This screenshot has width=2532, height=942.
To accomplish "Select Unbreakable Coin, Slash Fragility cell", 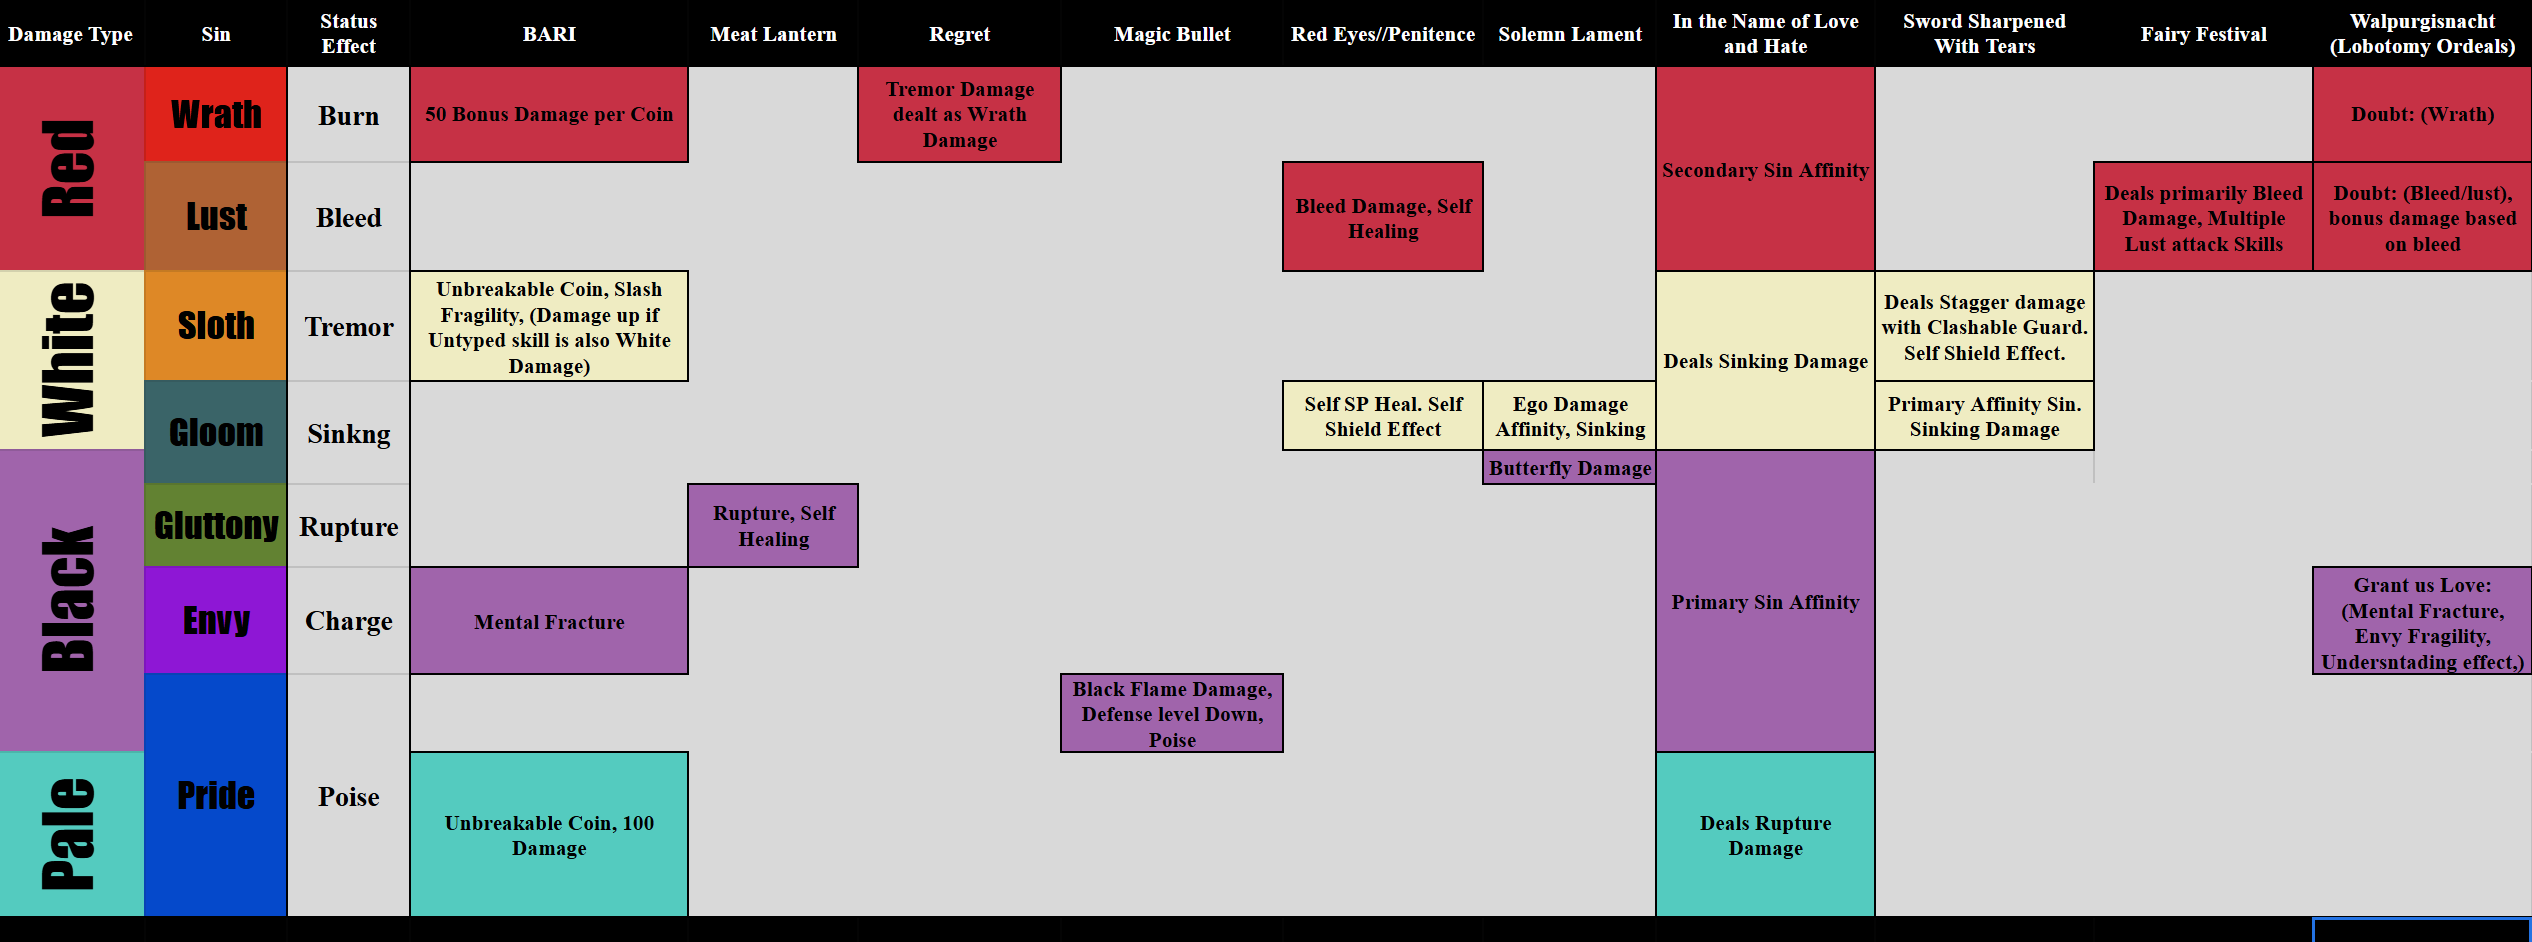I will [549, 326].
